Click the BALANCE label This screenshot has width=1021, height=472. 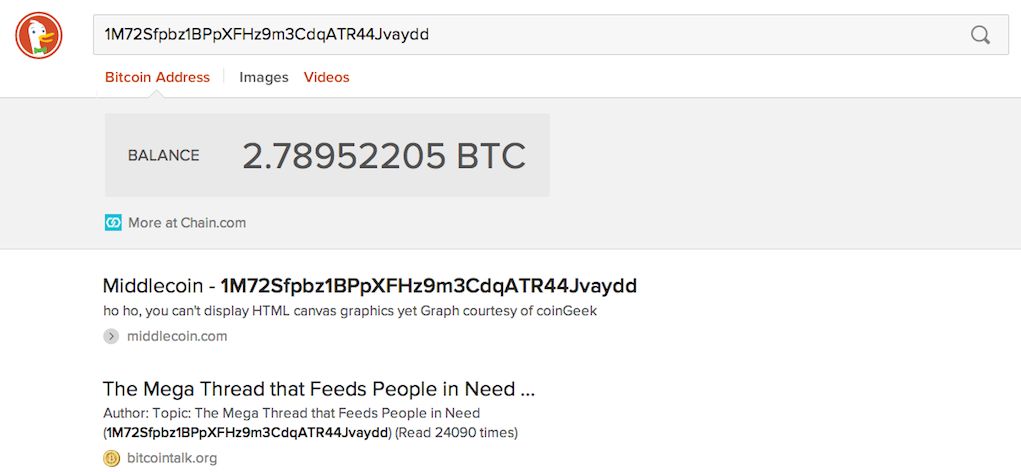pos(163,156)
